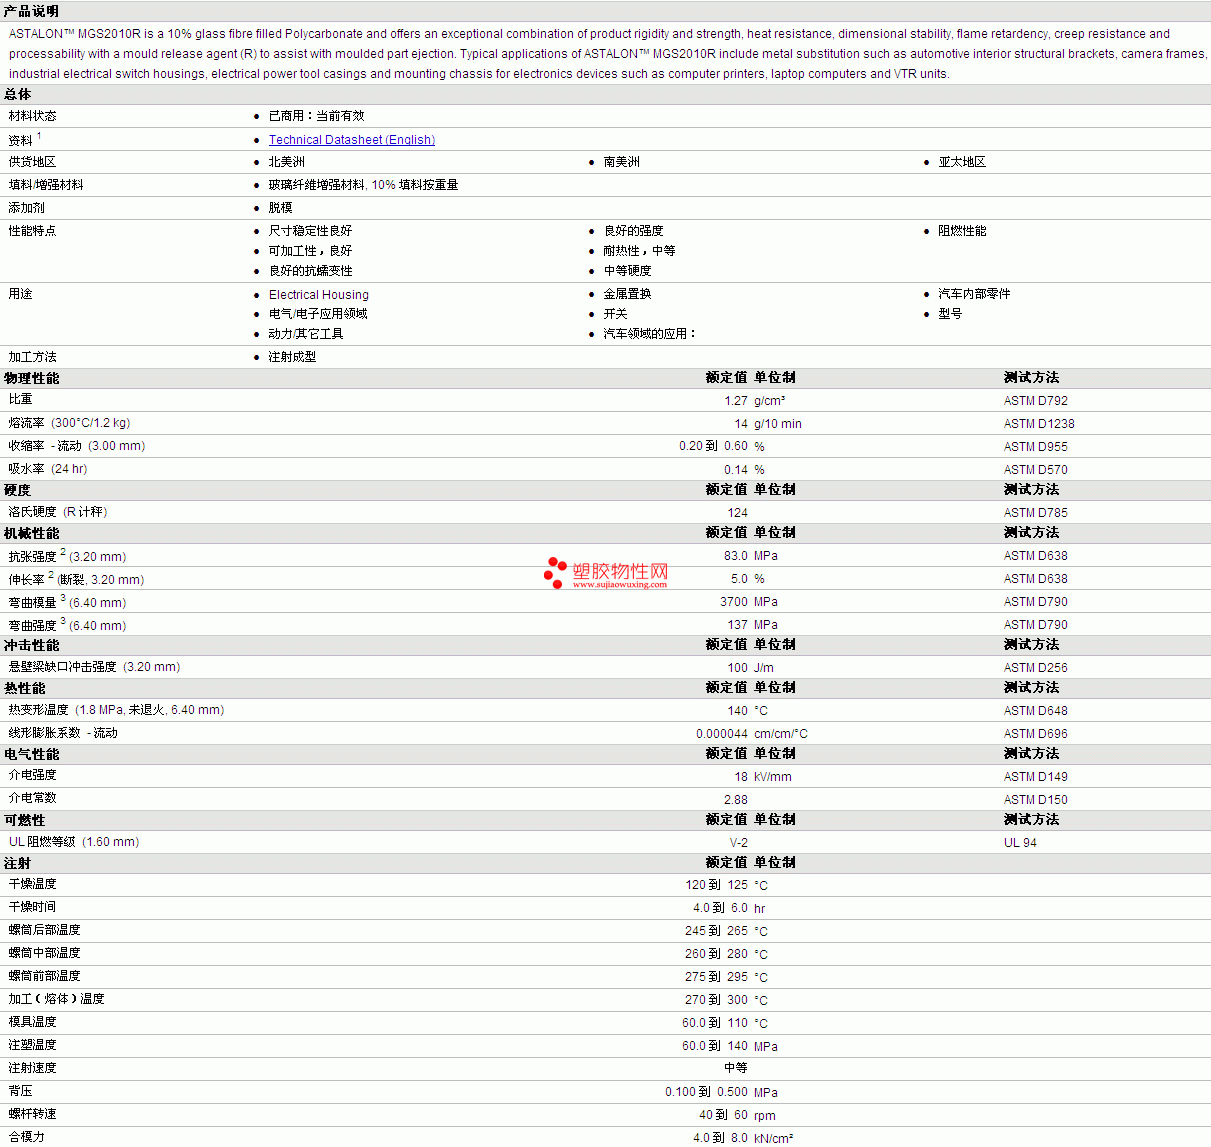
Task: Click the '电气性能' section heading
Action: tap(32, 754)
